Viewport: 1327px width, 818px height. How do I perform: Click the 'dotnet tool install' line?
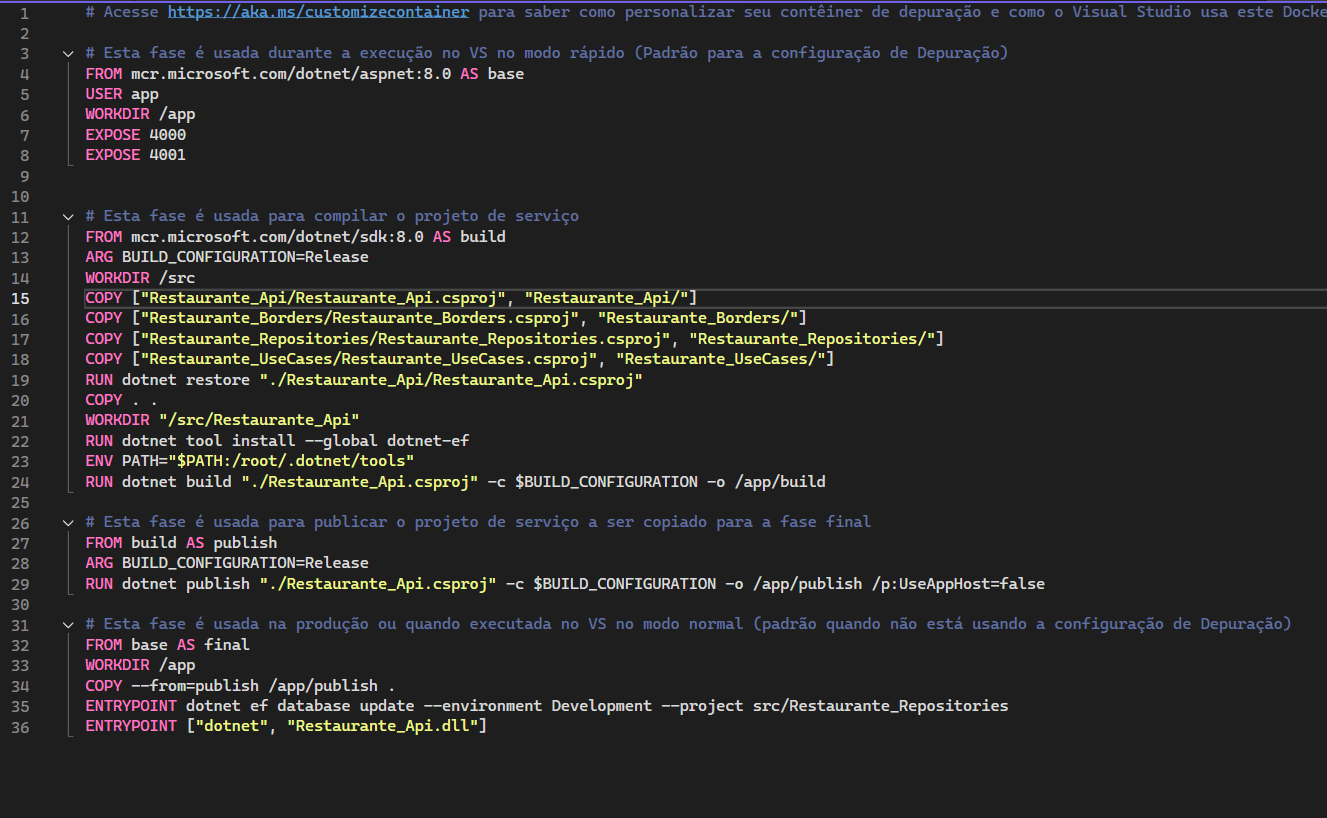click(x=278, y=441)
